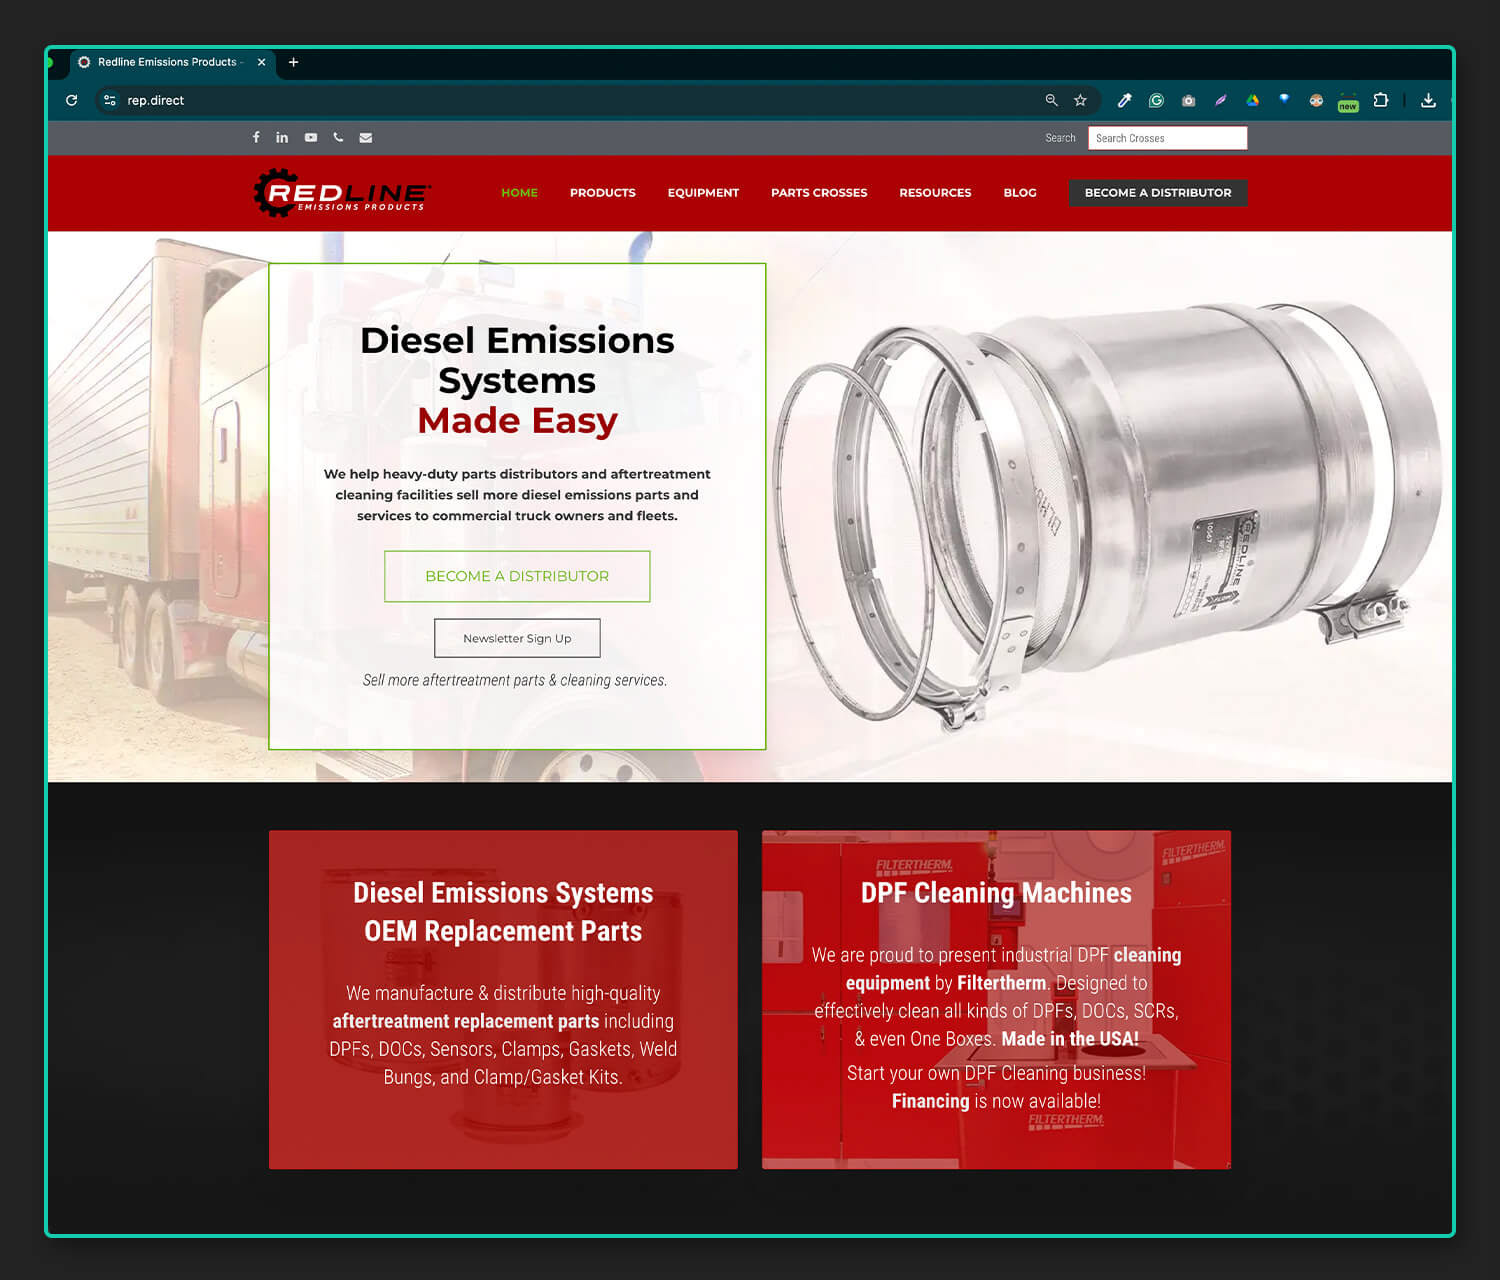This screenshot has height=1280, width=1500.
Task: Click the 'Search' label beside the search box
Action: point(1060,138)
